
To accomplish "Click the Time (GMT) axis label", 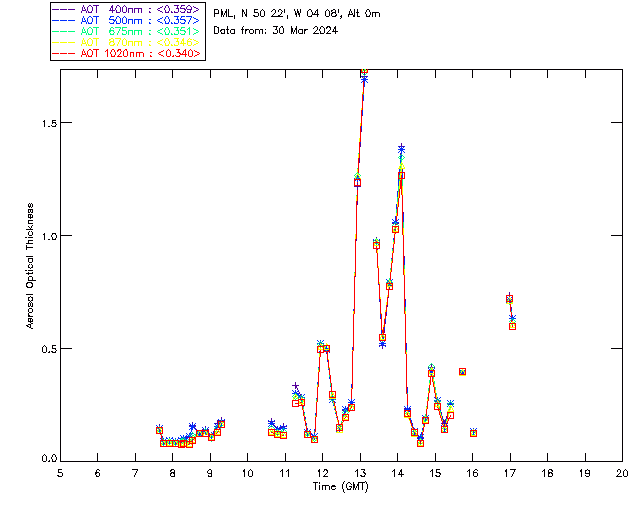I will [x=340, y=485].
